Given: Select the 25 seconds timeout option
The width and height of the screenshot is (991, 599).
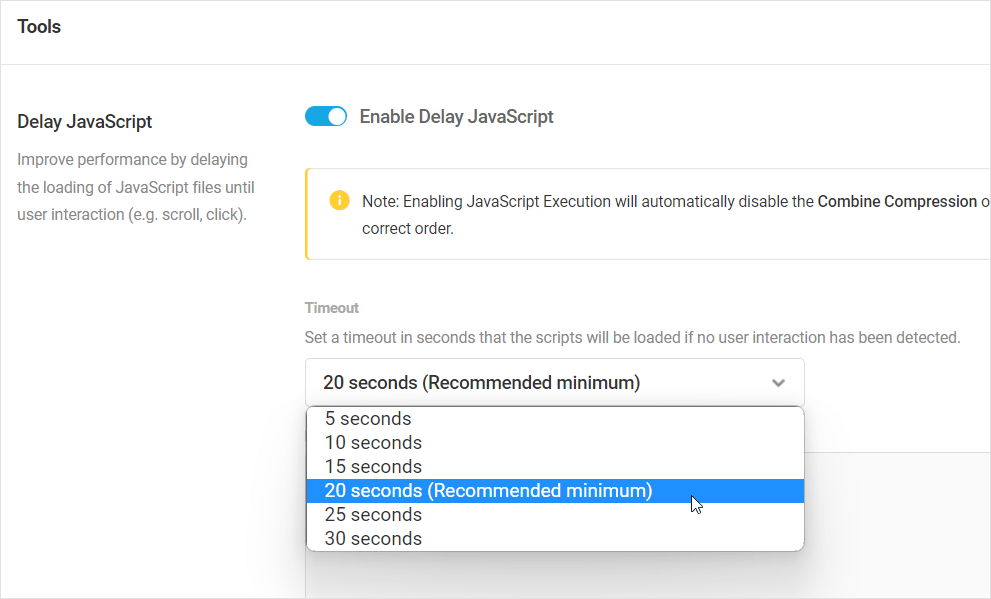Looking at the screenshot, I should point(373,514).
